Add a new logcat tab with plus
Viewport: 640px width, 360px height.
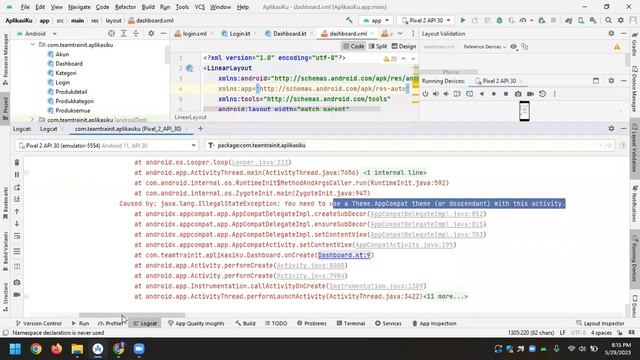[x=200, y=129]
